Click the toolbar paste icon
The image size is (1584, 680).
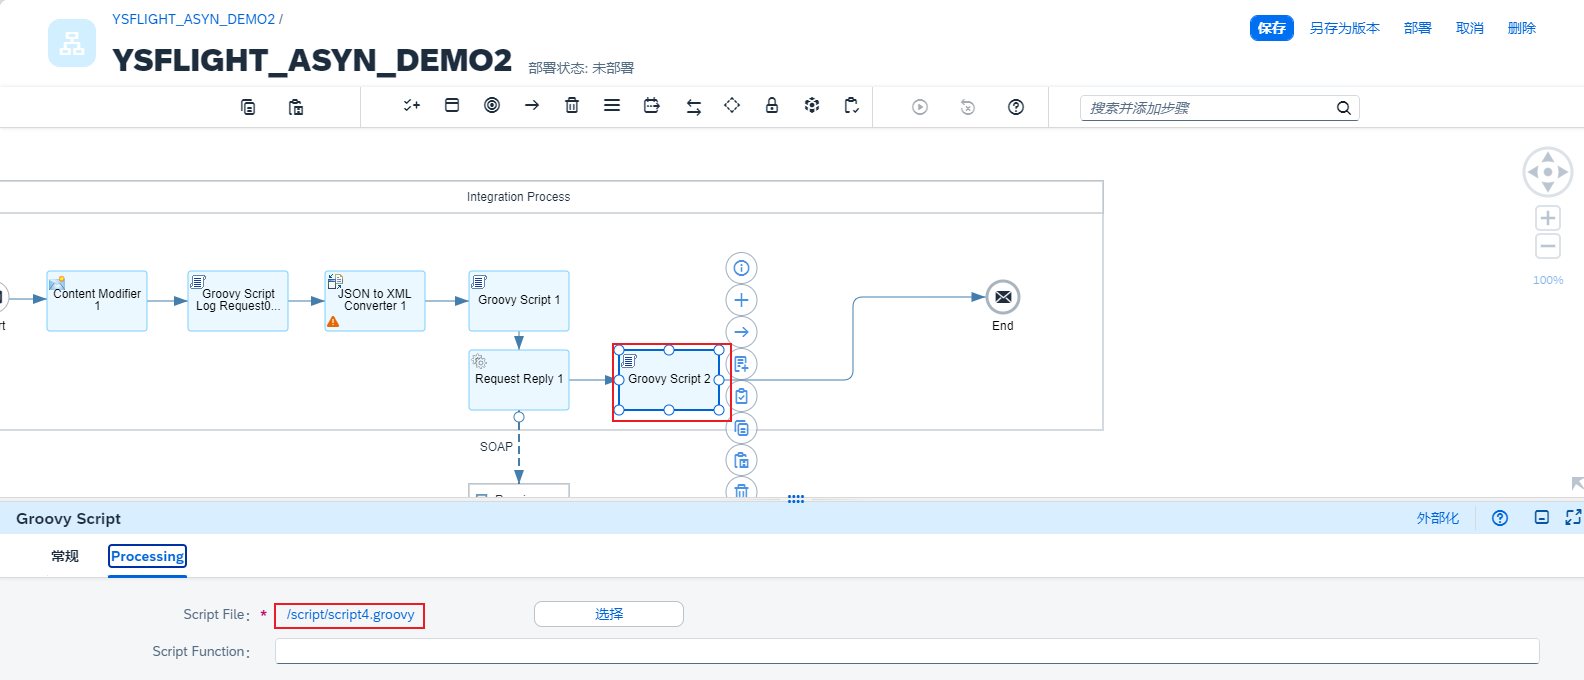click(x=296, y=107)
